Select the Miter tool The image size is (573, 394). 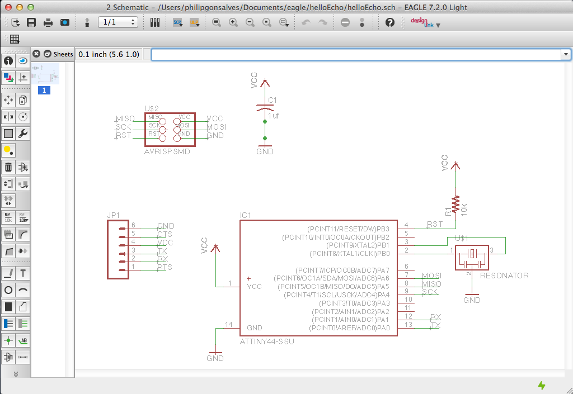tap(23, 234)
